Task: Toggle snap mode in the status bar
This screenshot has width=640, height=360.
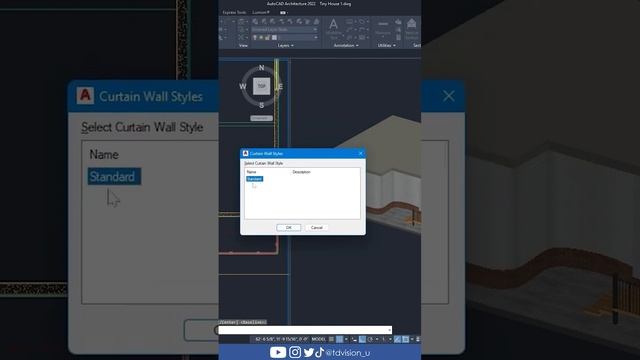Action: pos(340,339)
